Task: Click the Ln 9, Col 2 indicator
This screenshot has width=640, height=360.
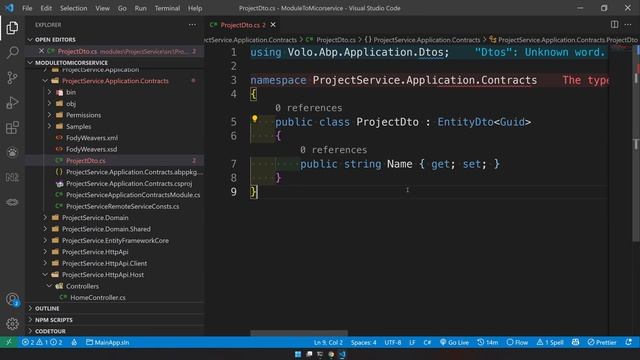Action: click(x=328, y=342)
